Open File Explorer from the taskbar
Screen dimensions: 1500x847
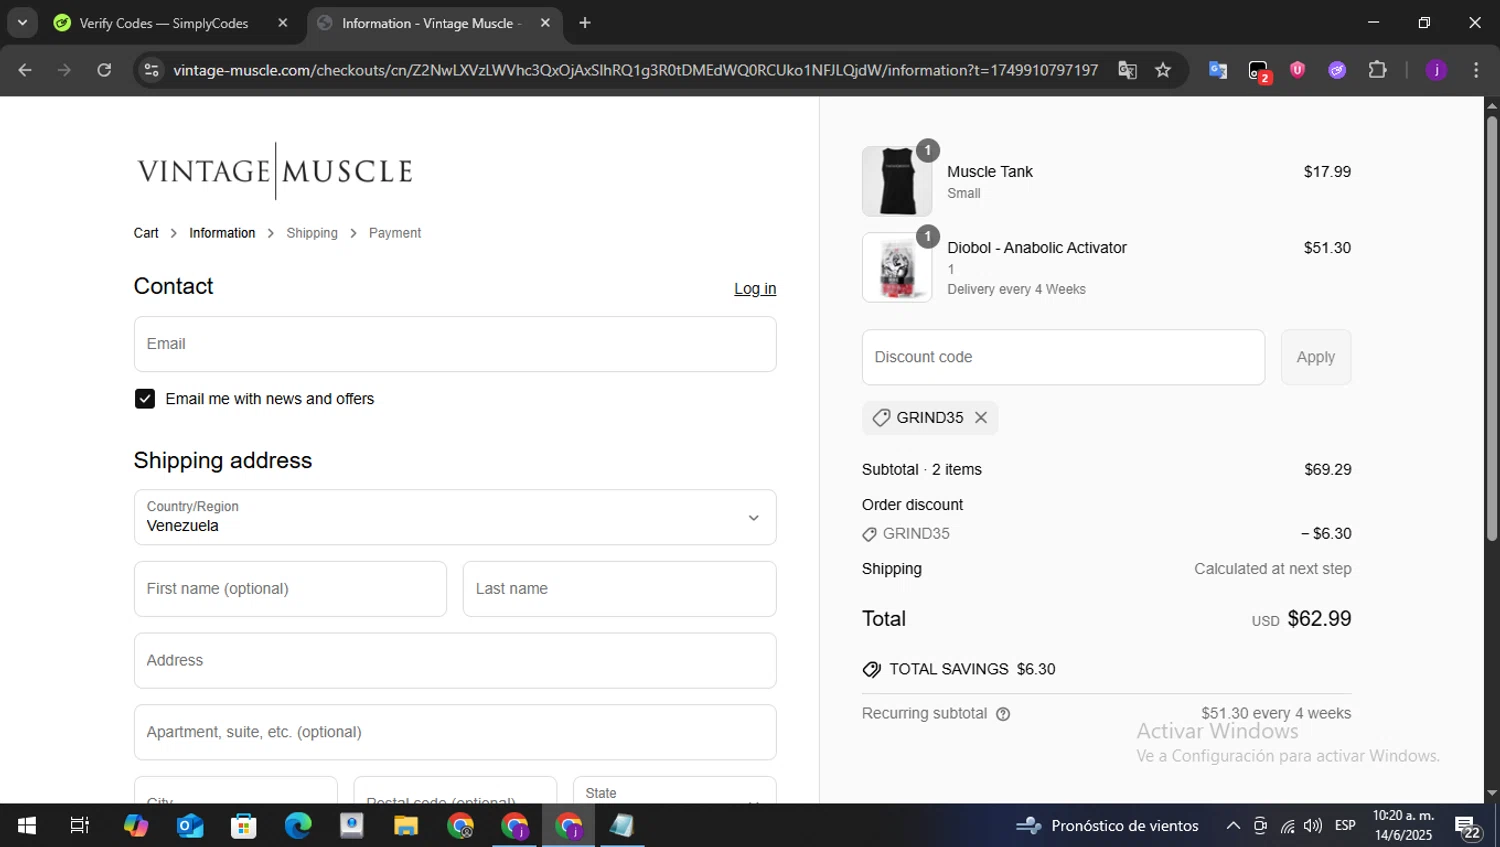pos(406,826)
